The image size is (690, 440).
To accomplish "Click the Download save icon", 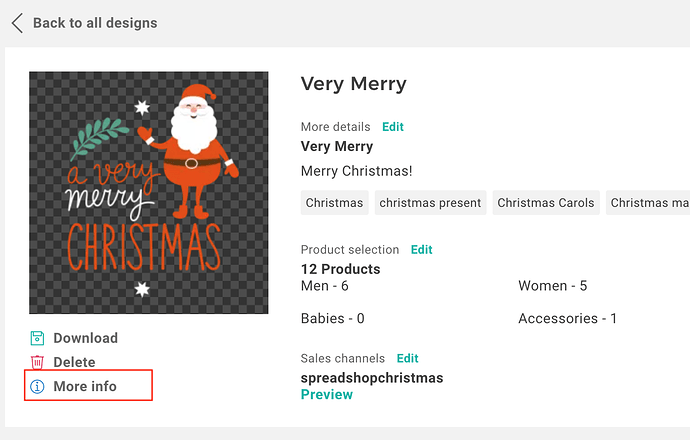I will pos(37,338).
